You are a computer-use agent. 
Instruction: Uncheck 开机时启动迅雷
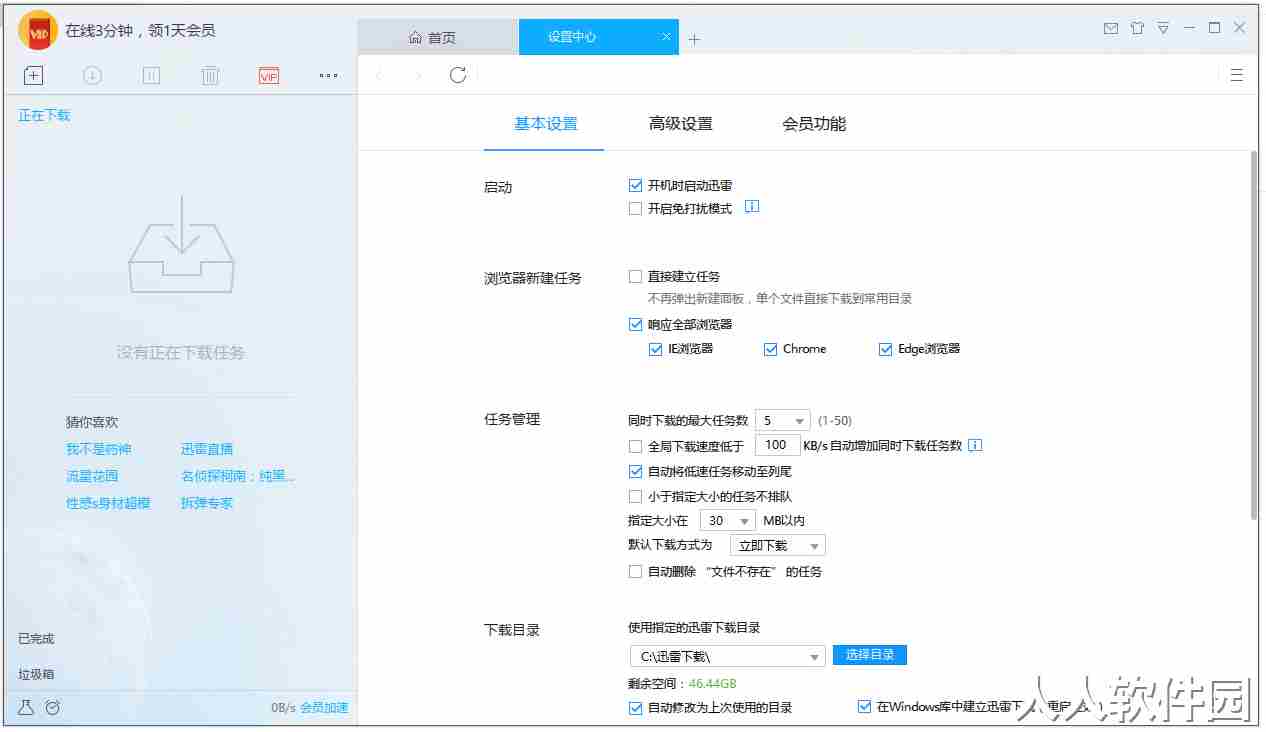click(x=635, y=185)
